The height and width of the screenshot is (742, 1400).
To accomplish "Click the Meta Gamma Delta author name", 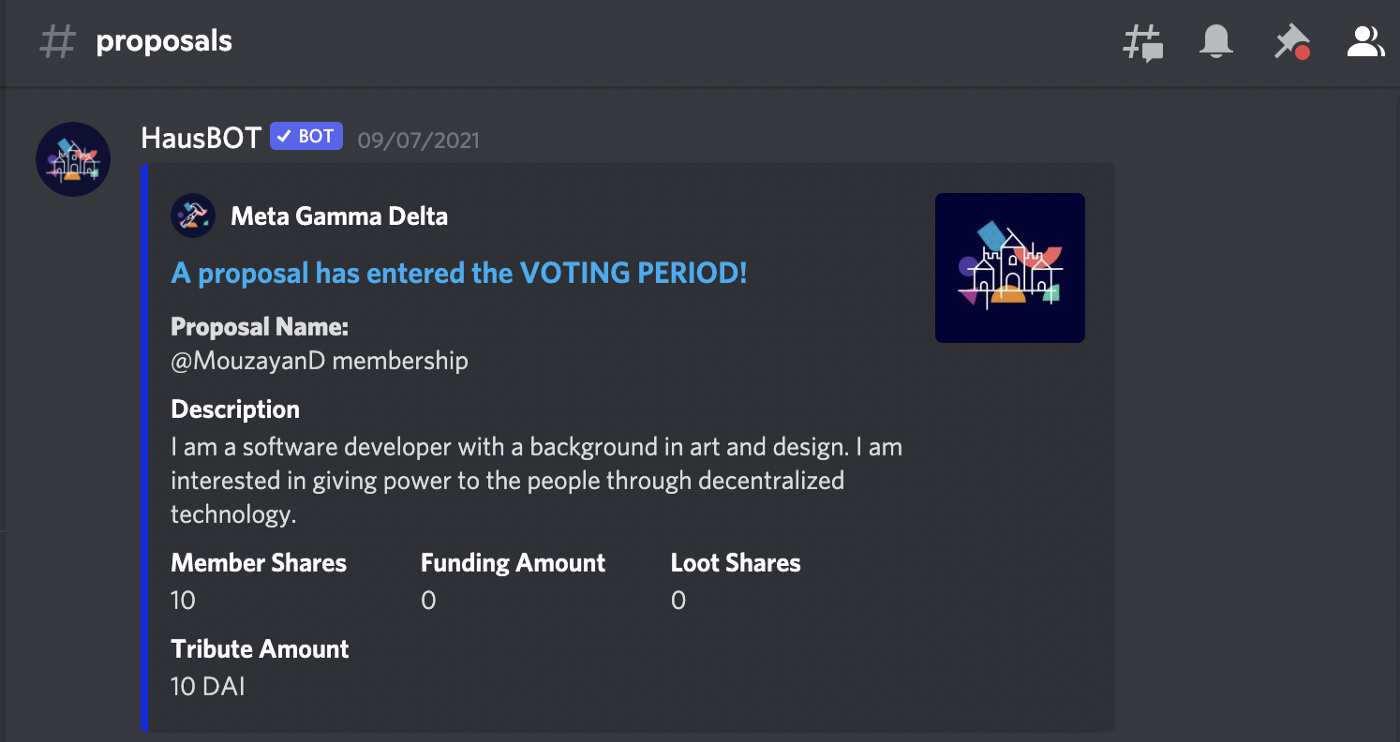I will point(339,216).
